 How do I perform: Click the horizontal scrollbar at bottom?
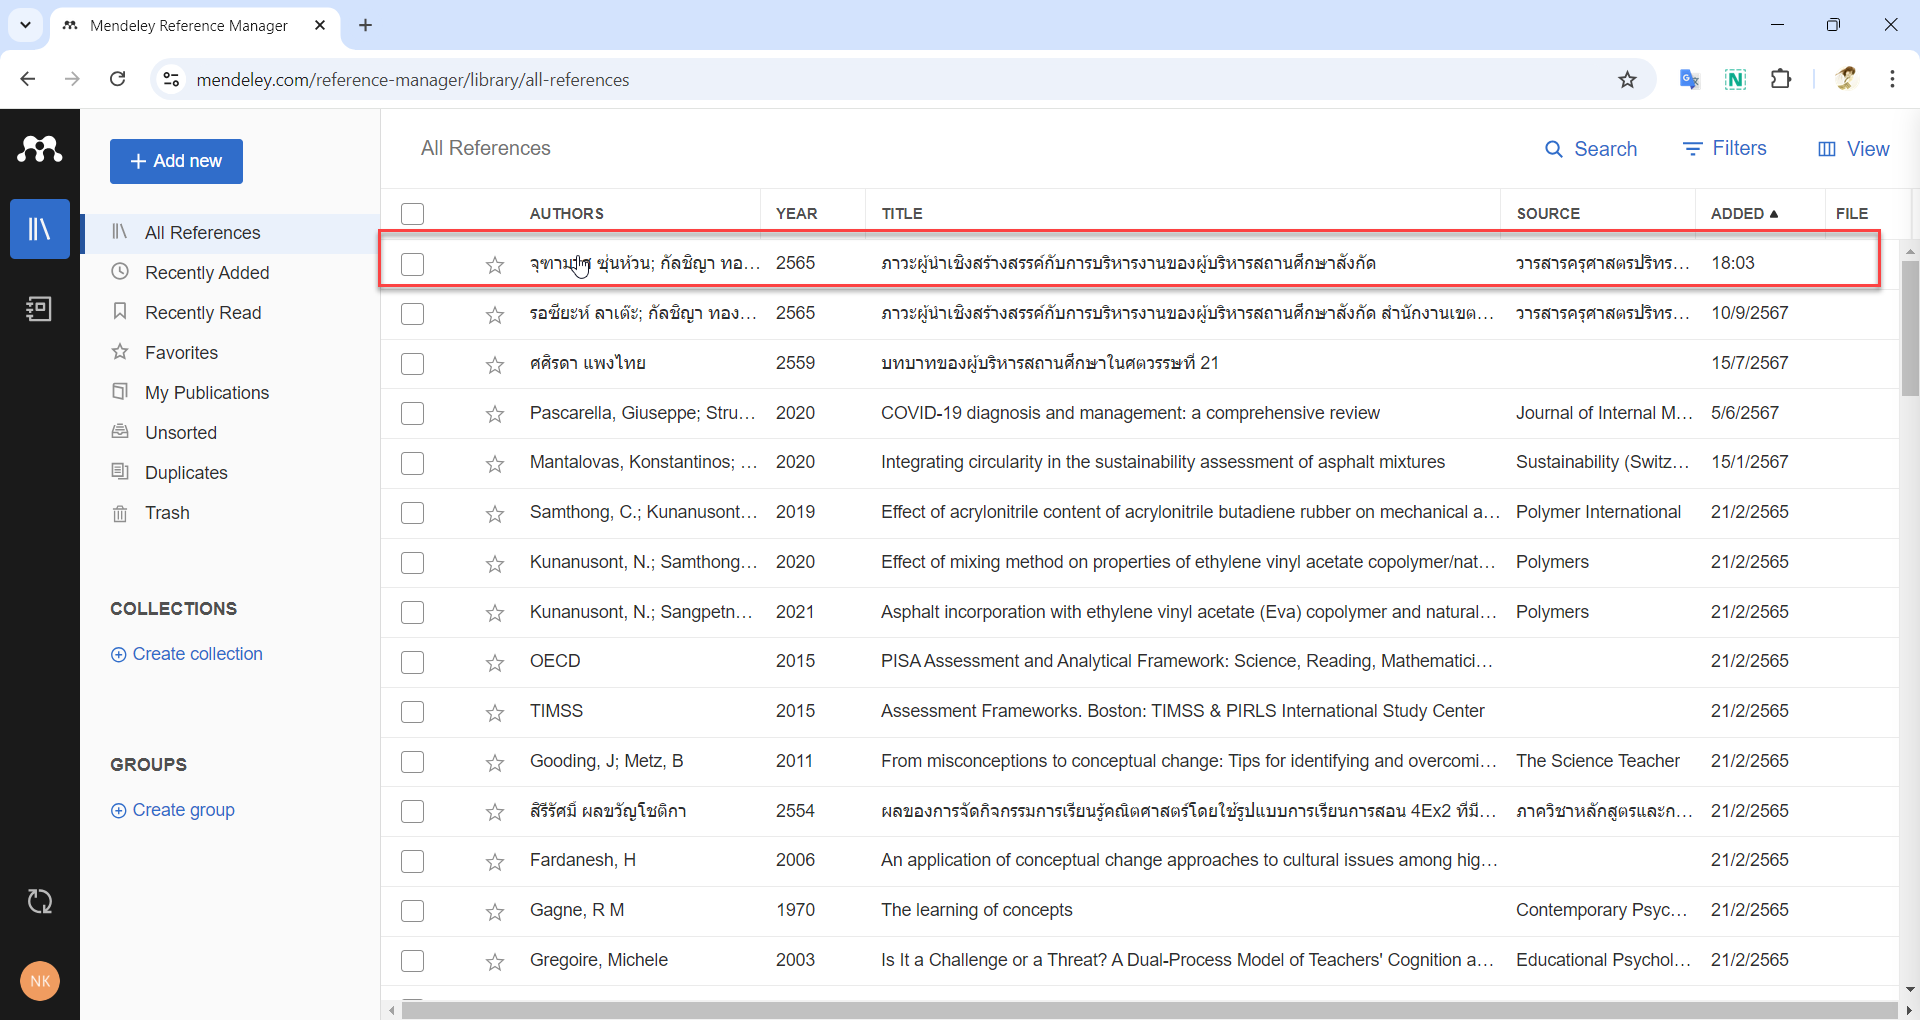pos(1150,1011)
